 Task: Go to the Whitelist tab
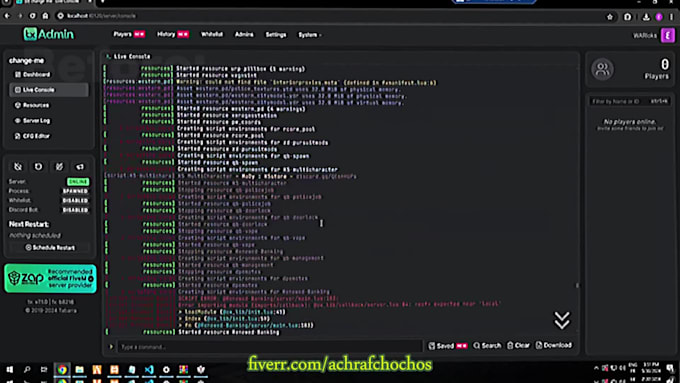click(x=212, y=34)
